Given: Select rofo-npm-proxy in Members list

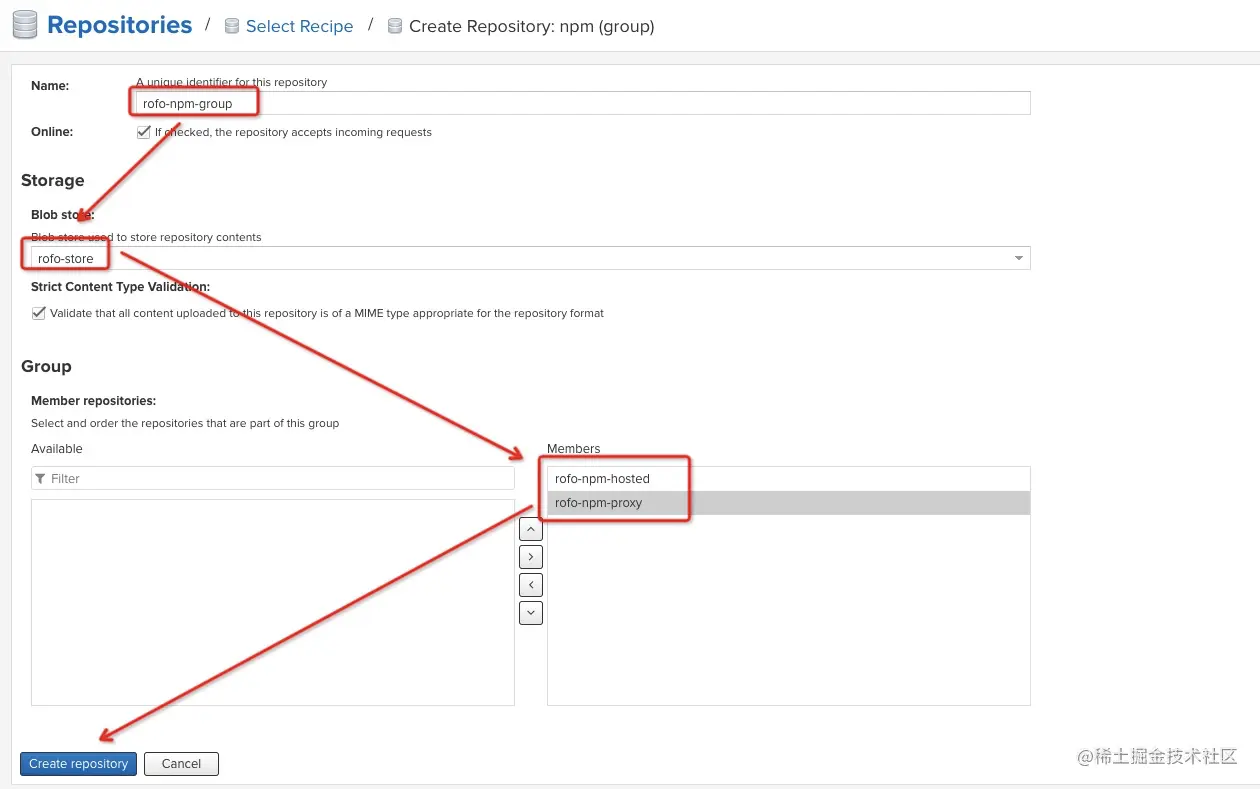Looking at the screenshot, I should pos(788,503).
